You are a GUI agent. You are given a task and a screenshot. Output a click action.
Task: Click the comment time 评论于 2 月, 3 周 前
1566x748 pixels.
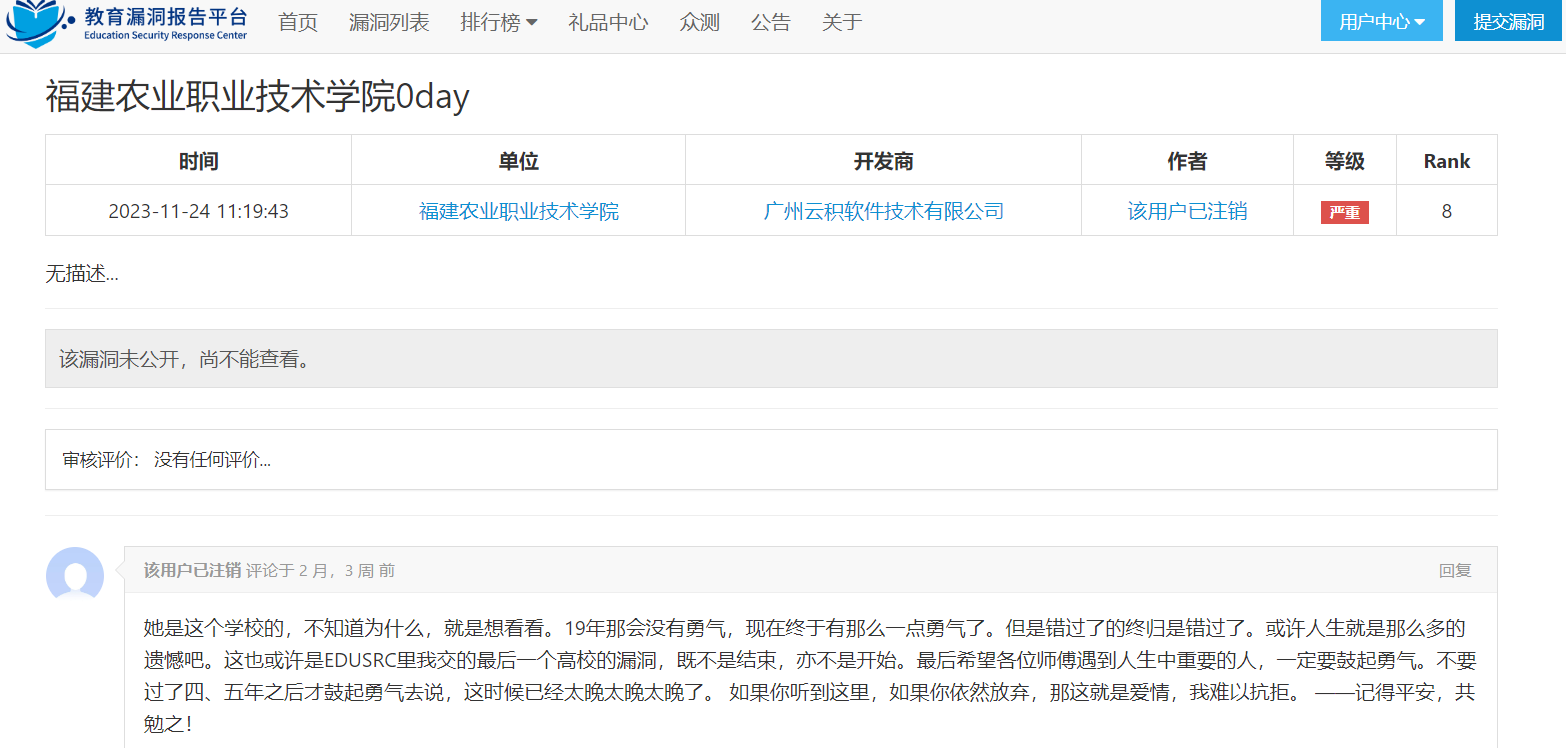(x=320, y=570)
